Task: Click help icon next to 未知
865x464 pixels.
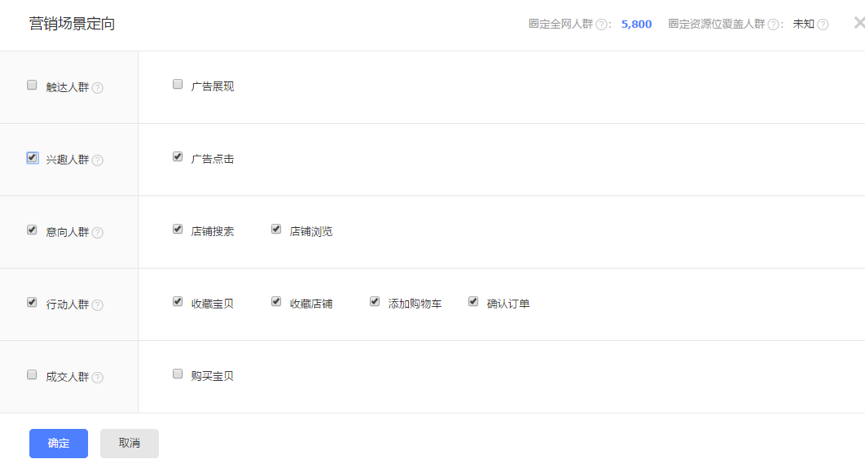Action: coord(823,24)
